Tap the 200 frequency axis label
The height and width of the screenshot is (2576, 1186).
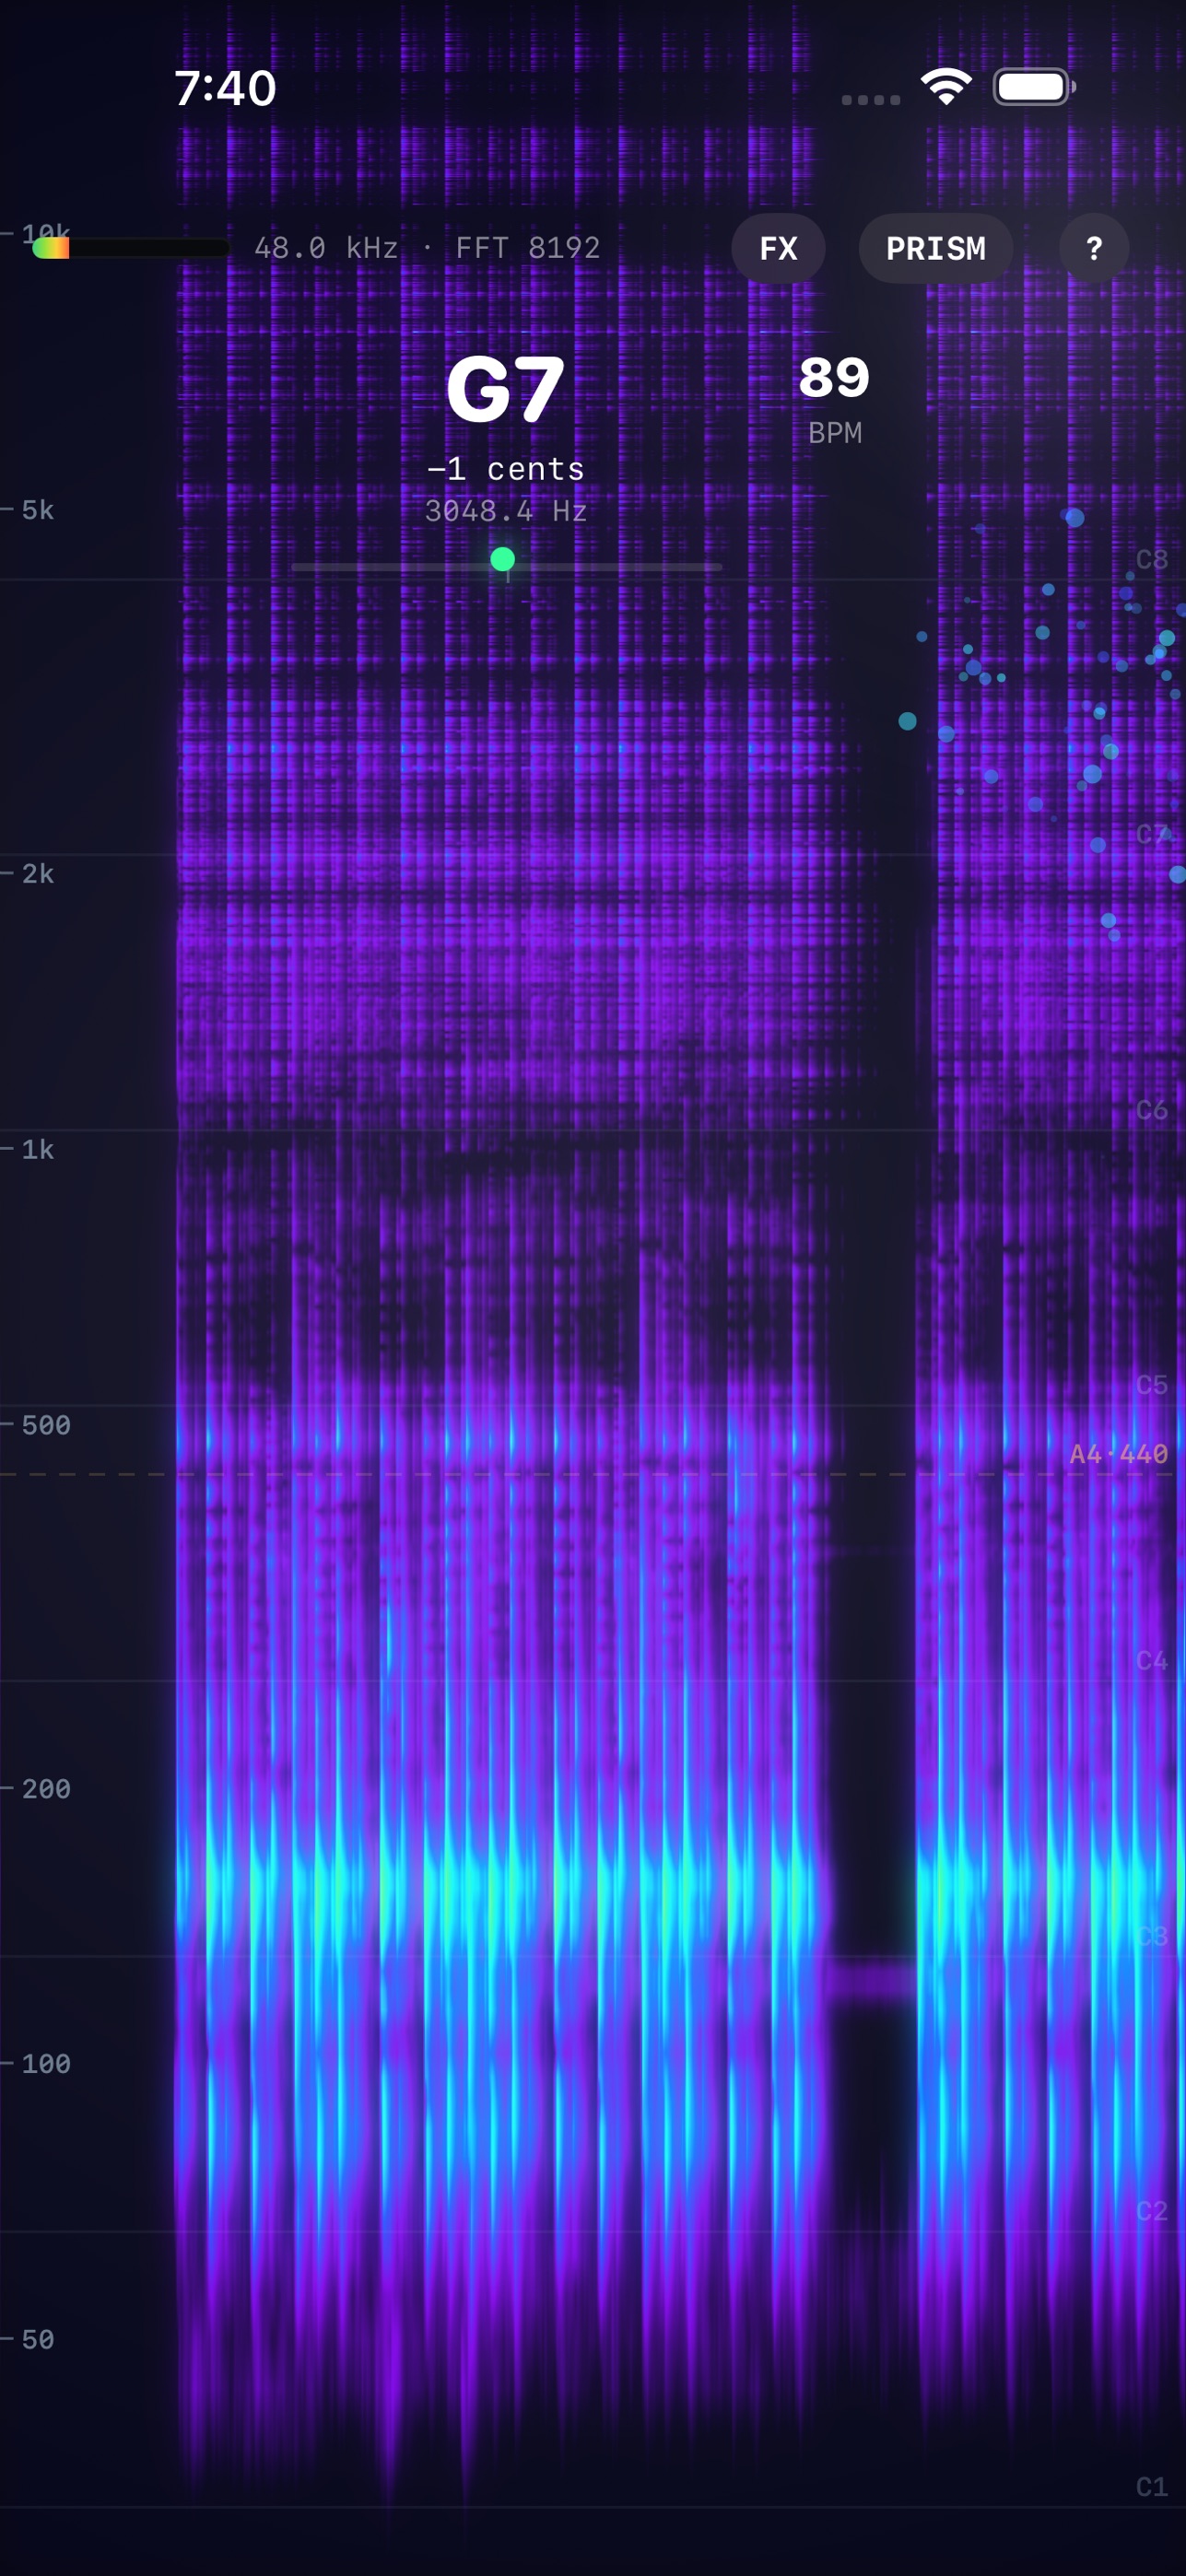coord(46,1789)
